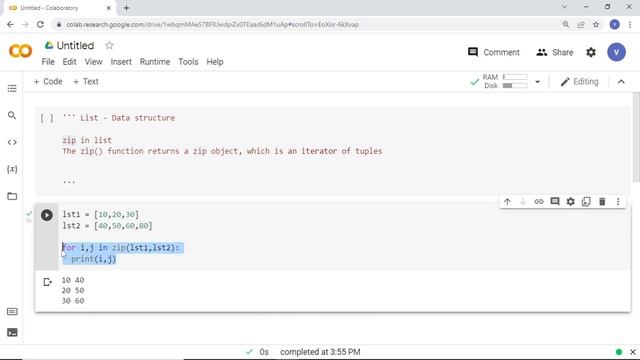Move the selected cell up
This screenshot has height=360, width=640.
click(x=507, y=202)
